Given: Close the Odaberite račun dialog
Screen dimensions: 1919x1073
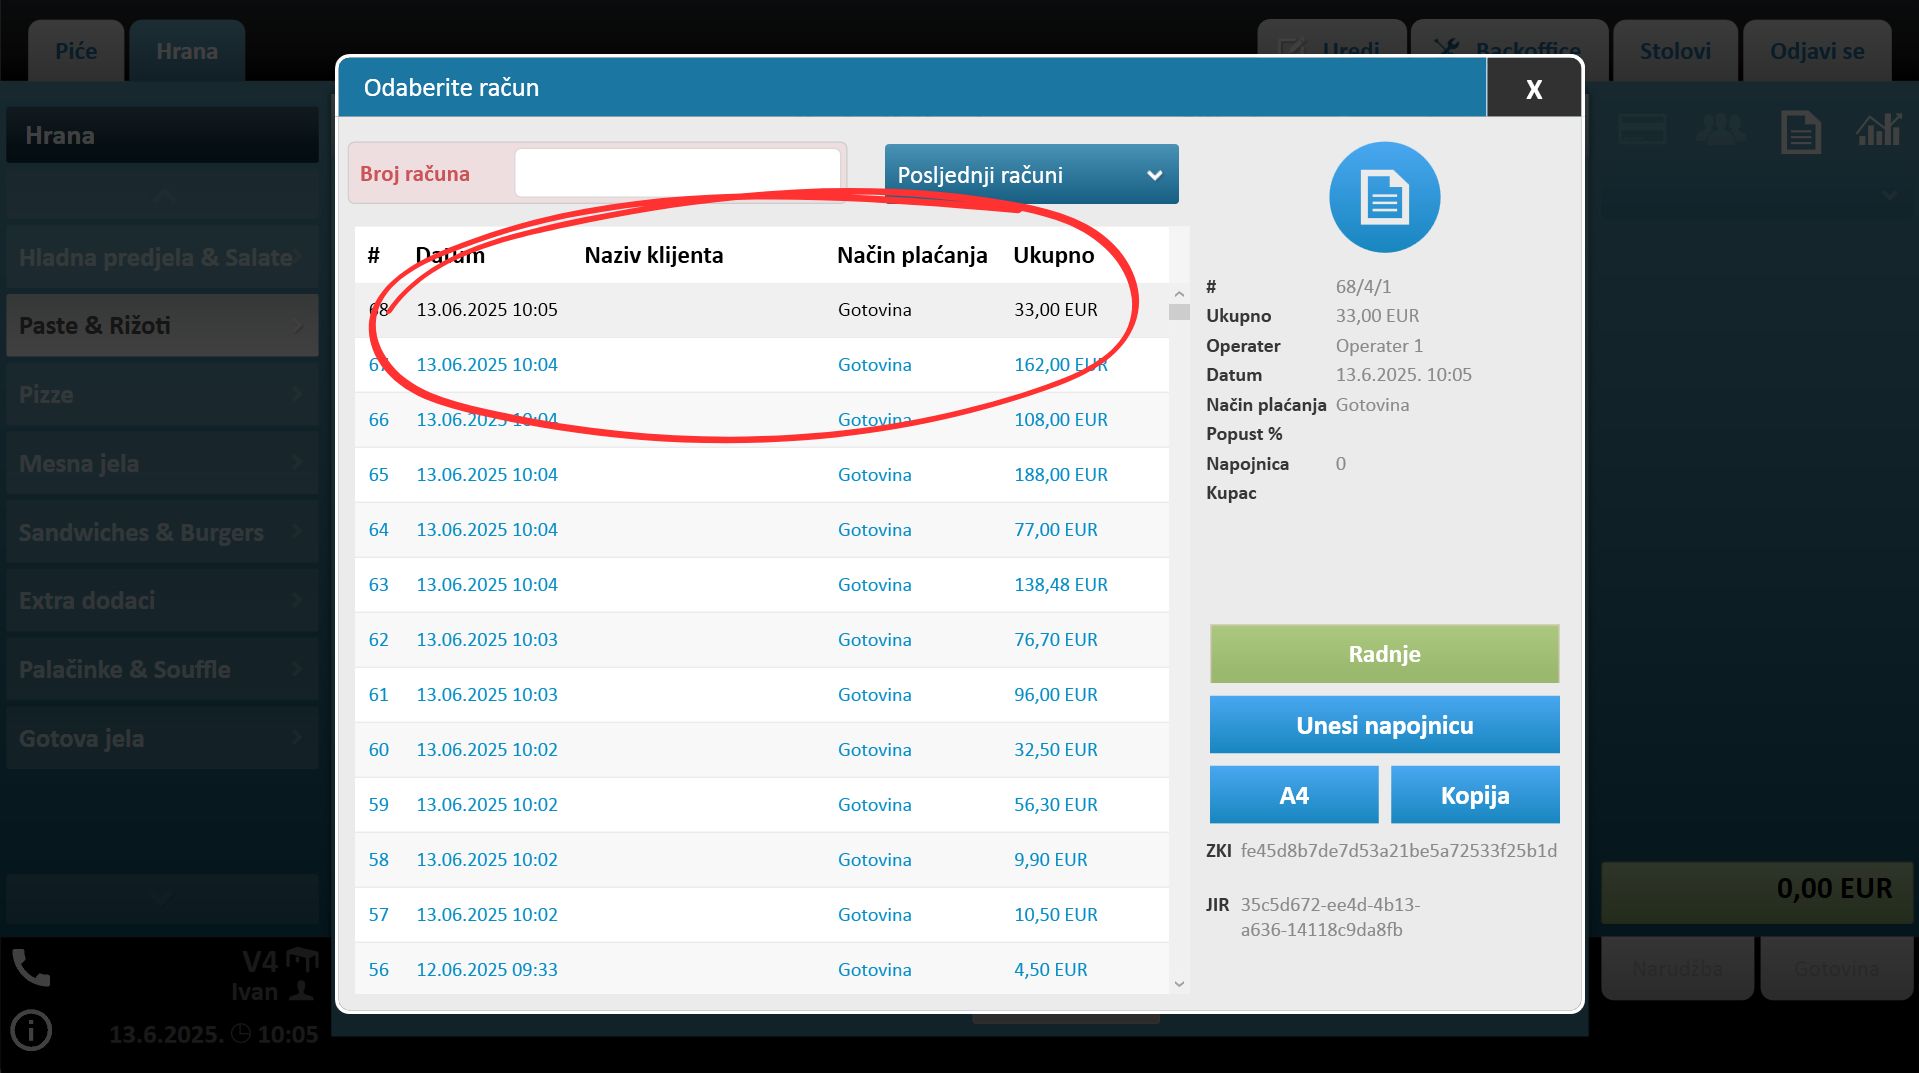Looking at the screenshot, I should [1533, 89].
